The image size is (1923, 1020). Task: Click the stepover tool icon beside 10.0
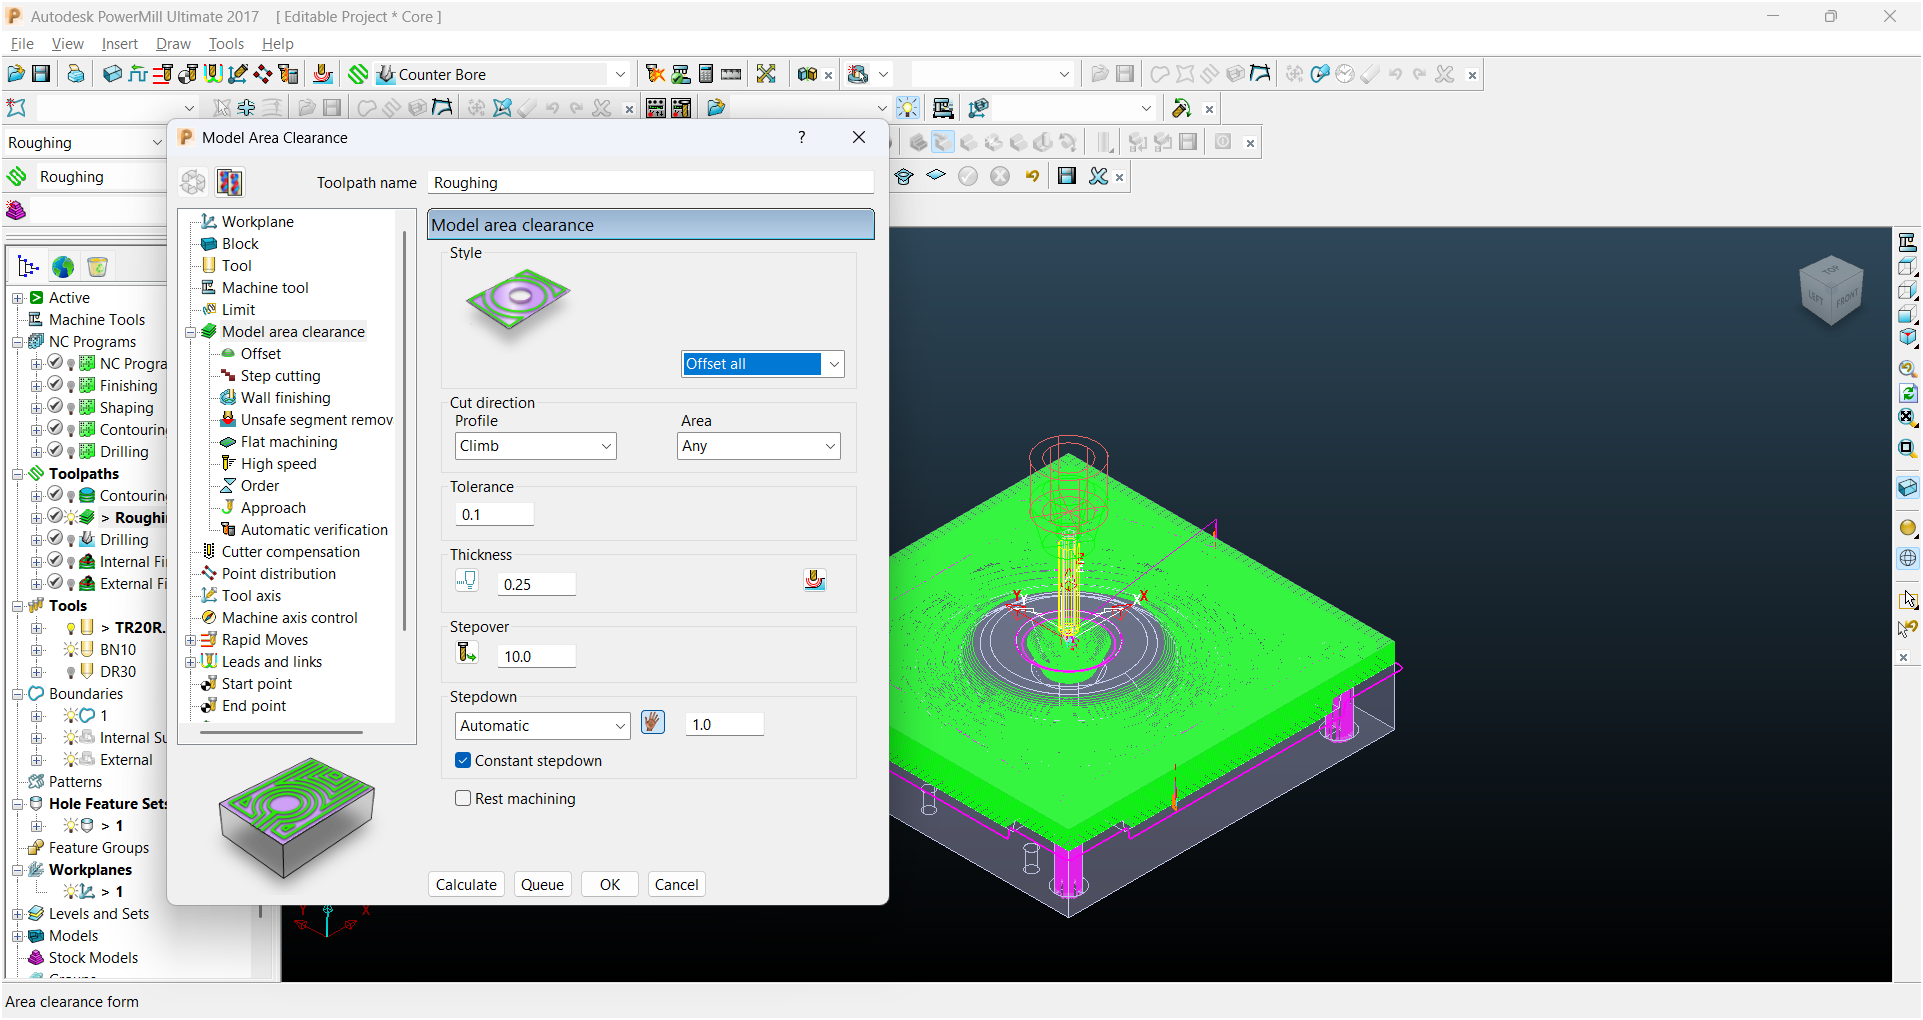(x=467, y=654)
